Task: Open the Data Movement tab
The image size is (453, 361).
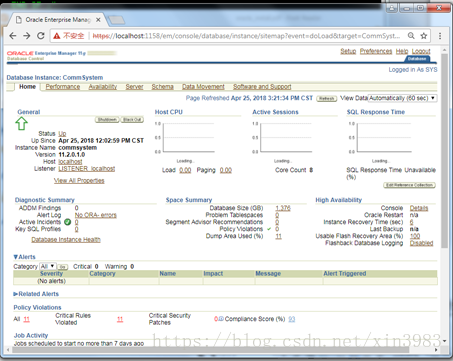Action: click(x=203, y=87)
